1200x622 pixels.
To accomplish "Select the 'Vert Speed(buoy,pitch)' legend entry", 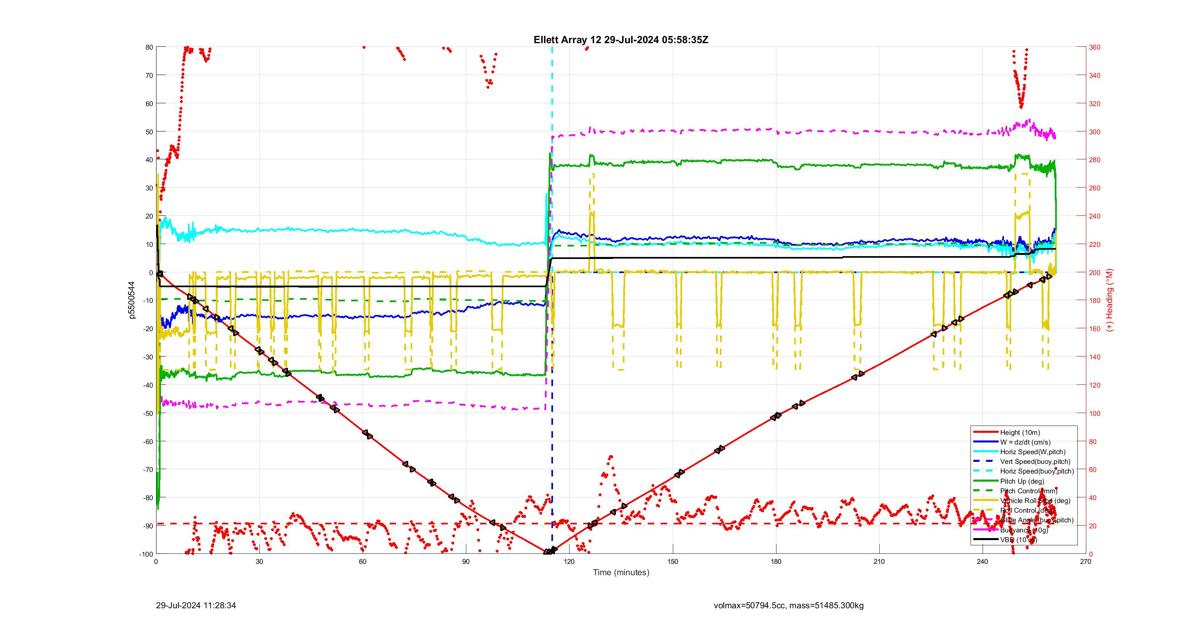I will coord(1035,461).
